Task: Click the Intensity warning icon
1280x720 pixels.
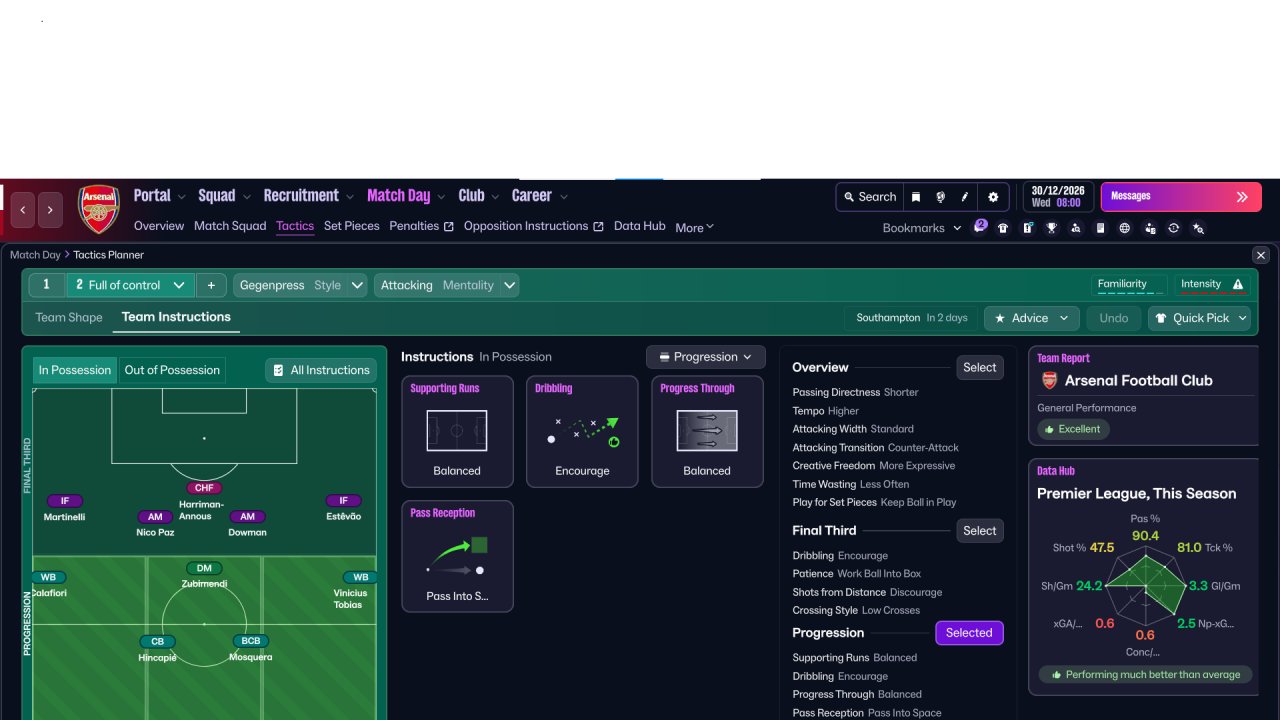Action: coord(1238,284)
